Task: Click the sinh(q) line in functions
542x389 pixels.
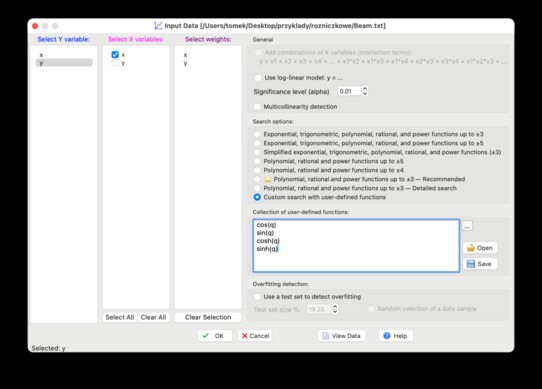Action: tap(268, 249)
